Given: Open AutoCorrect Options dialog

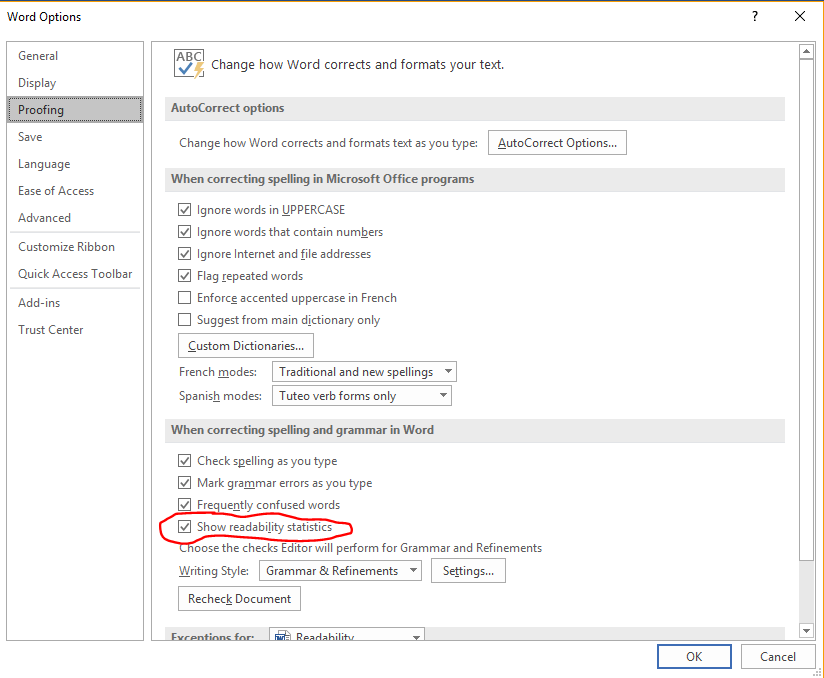Looking at the screenshot, I should (x=557, y=143).
